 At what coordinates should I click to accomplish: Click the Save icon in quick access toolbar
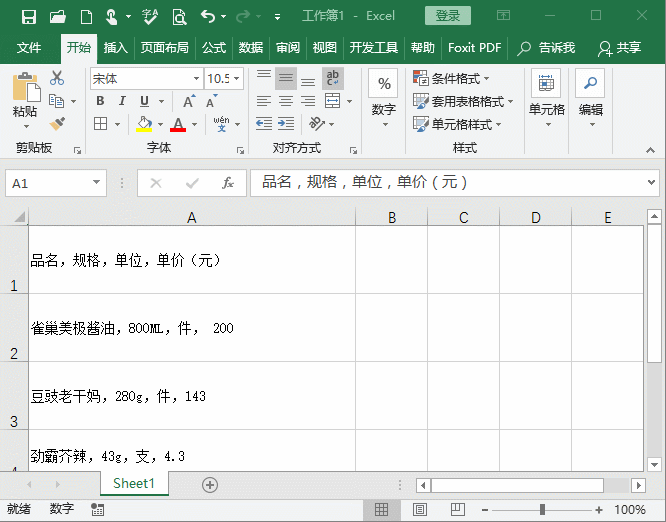(x=29, y=17)
